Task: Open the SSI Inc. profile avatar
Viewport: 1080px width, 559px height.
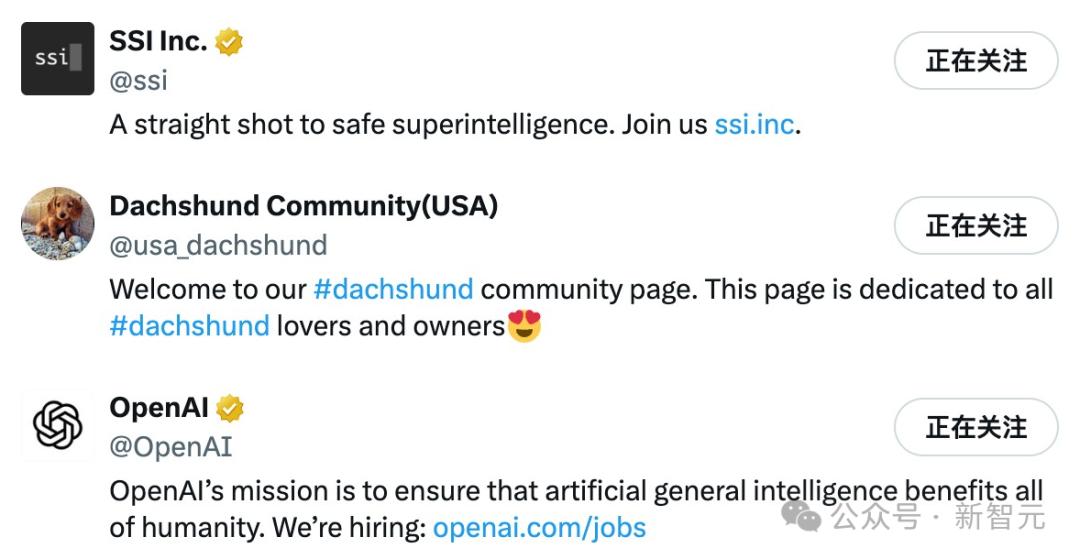Action: (57, 59)
